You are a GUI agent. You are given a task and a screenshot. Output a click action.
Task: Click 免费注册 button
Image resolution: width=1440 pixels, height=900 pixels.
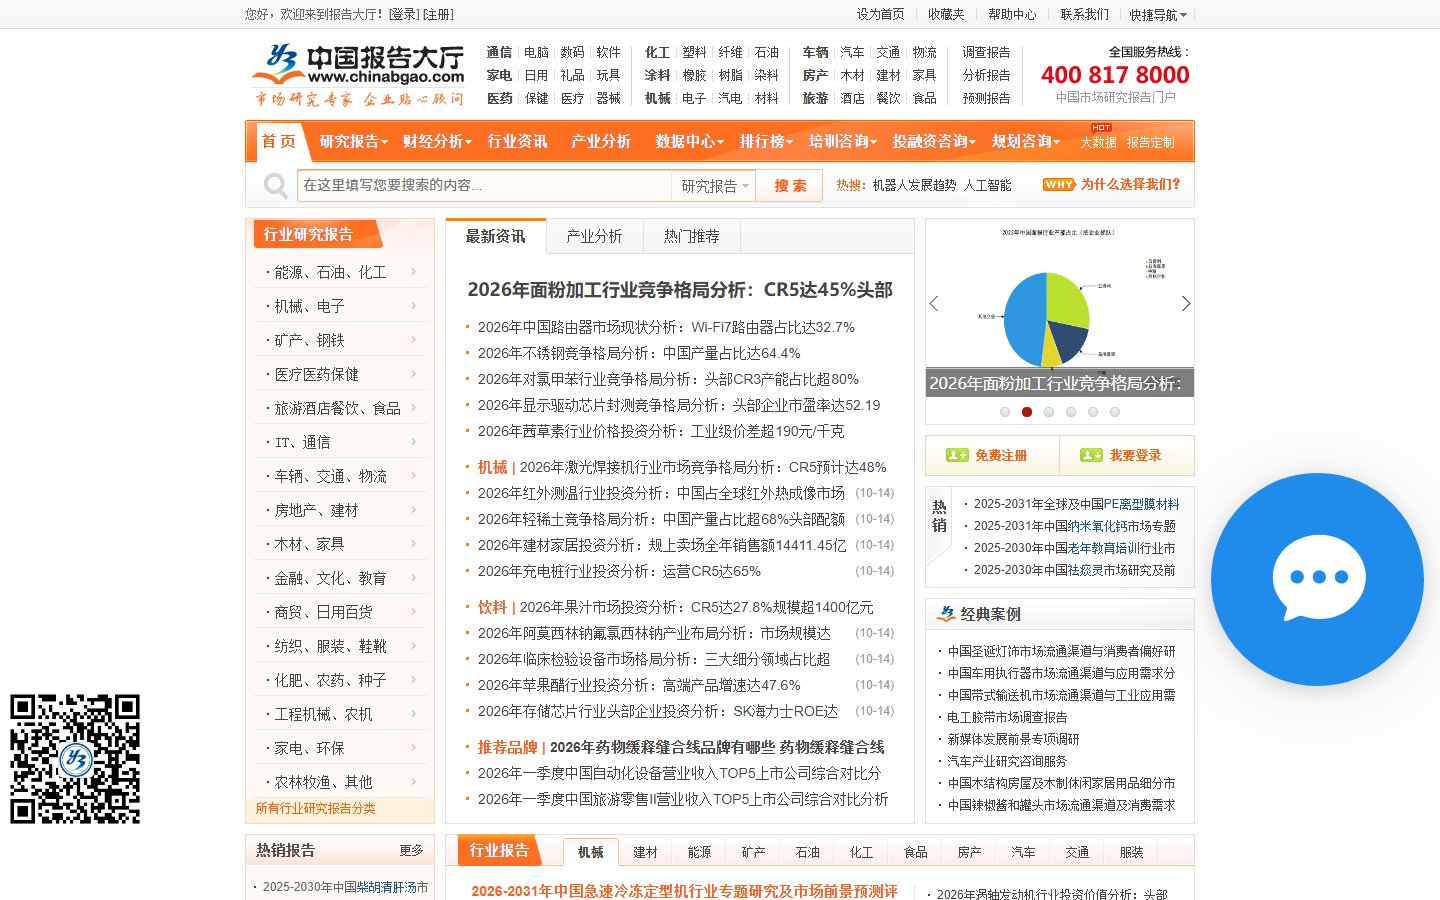[992, 455]
